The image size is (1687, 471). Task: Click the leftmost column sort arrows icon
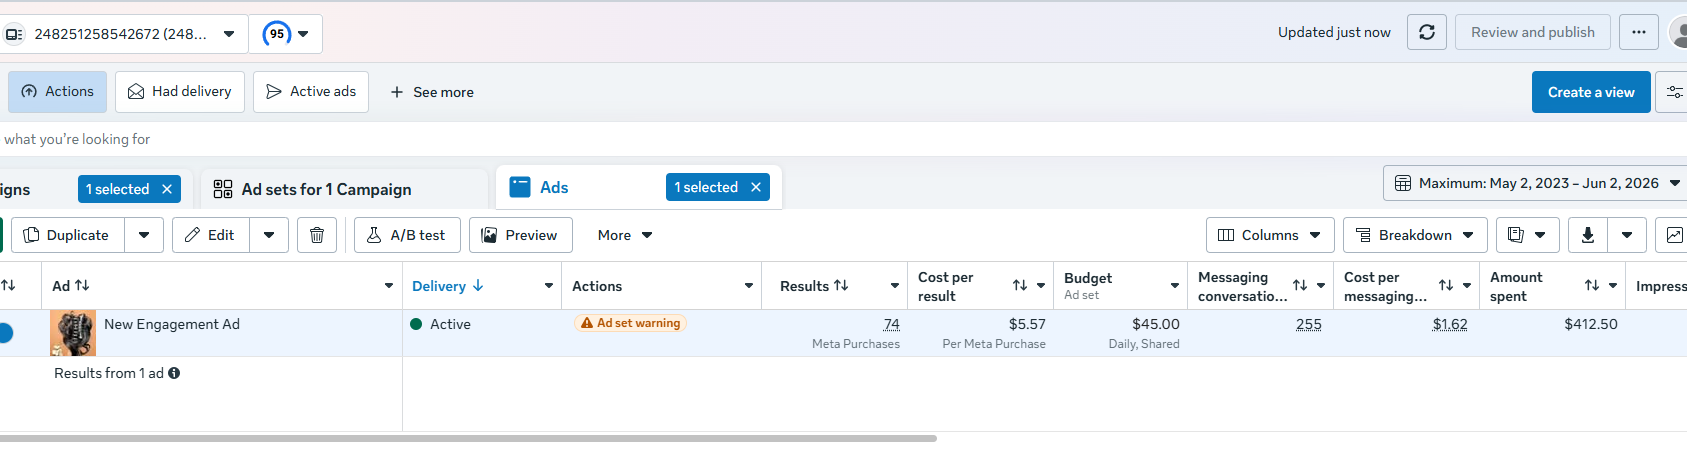pyautogui.click(x=8, y=285)
